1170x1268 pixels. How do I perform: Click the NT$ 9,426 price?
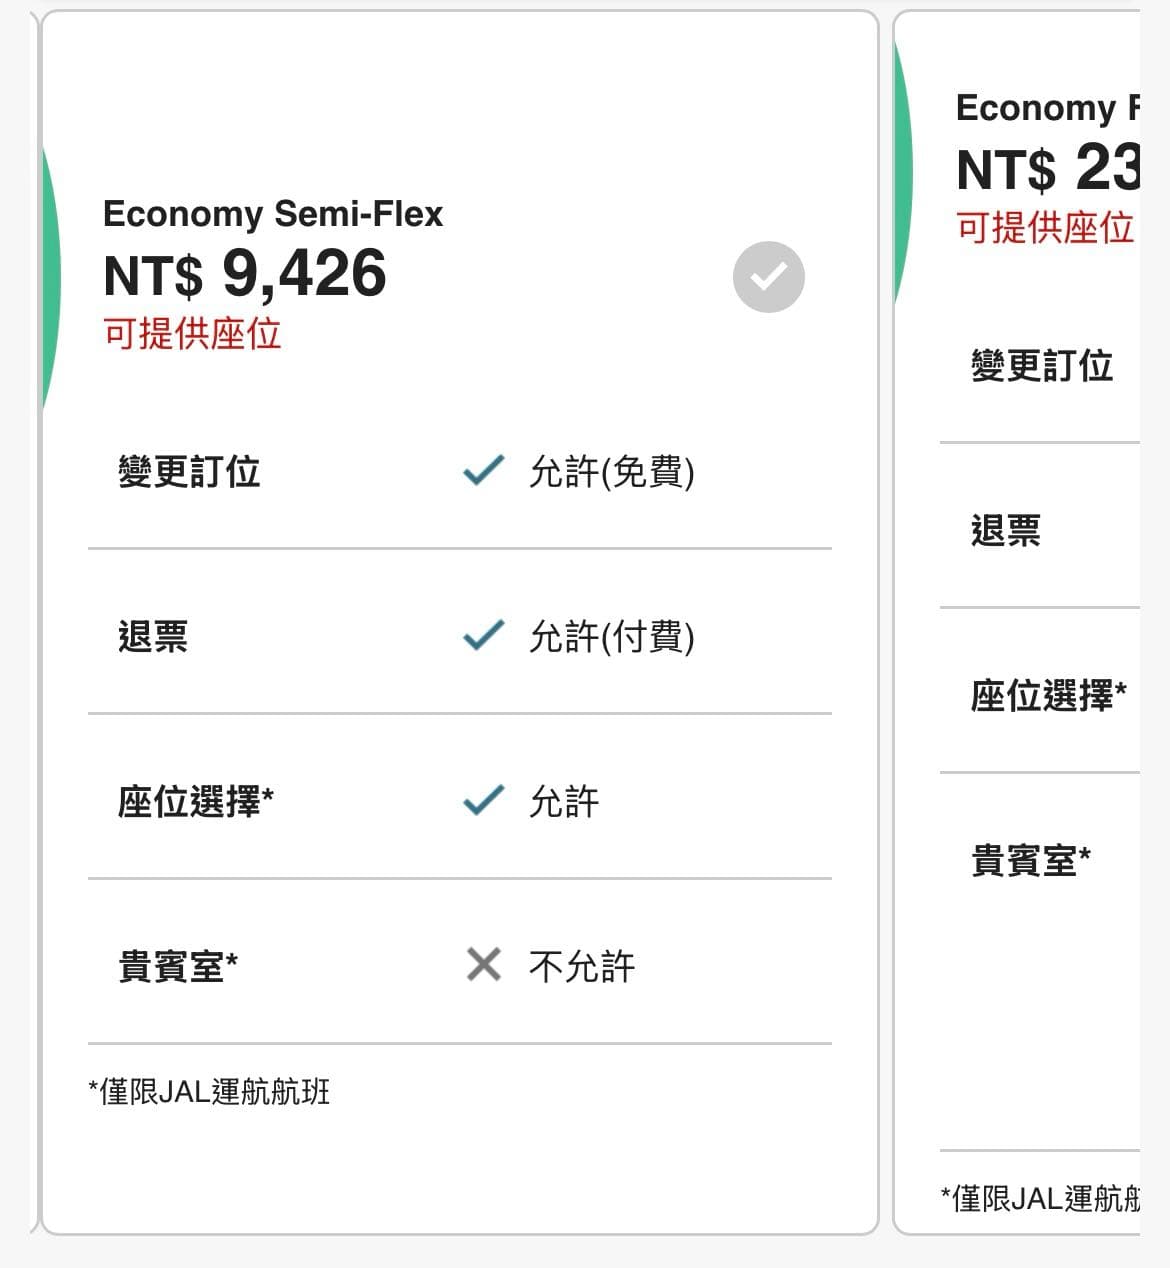[245, 274]
